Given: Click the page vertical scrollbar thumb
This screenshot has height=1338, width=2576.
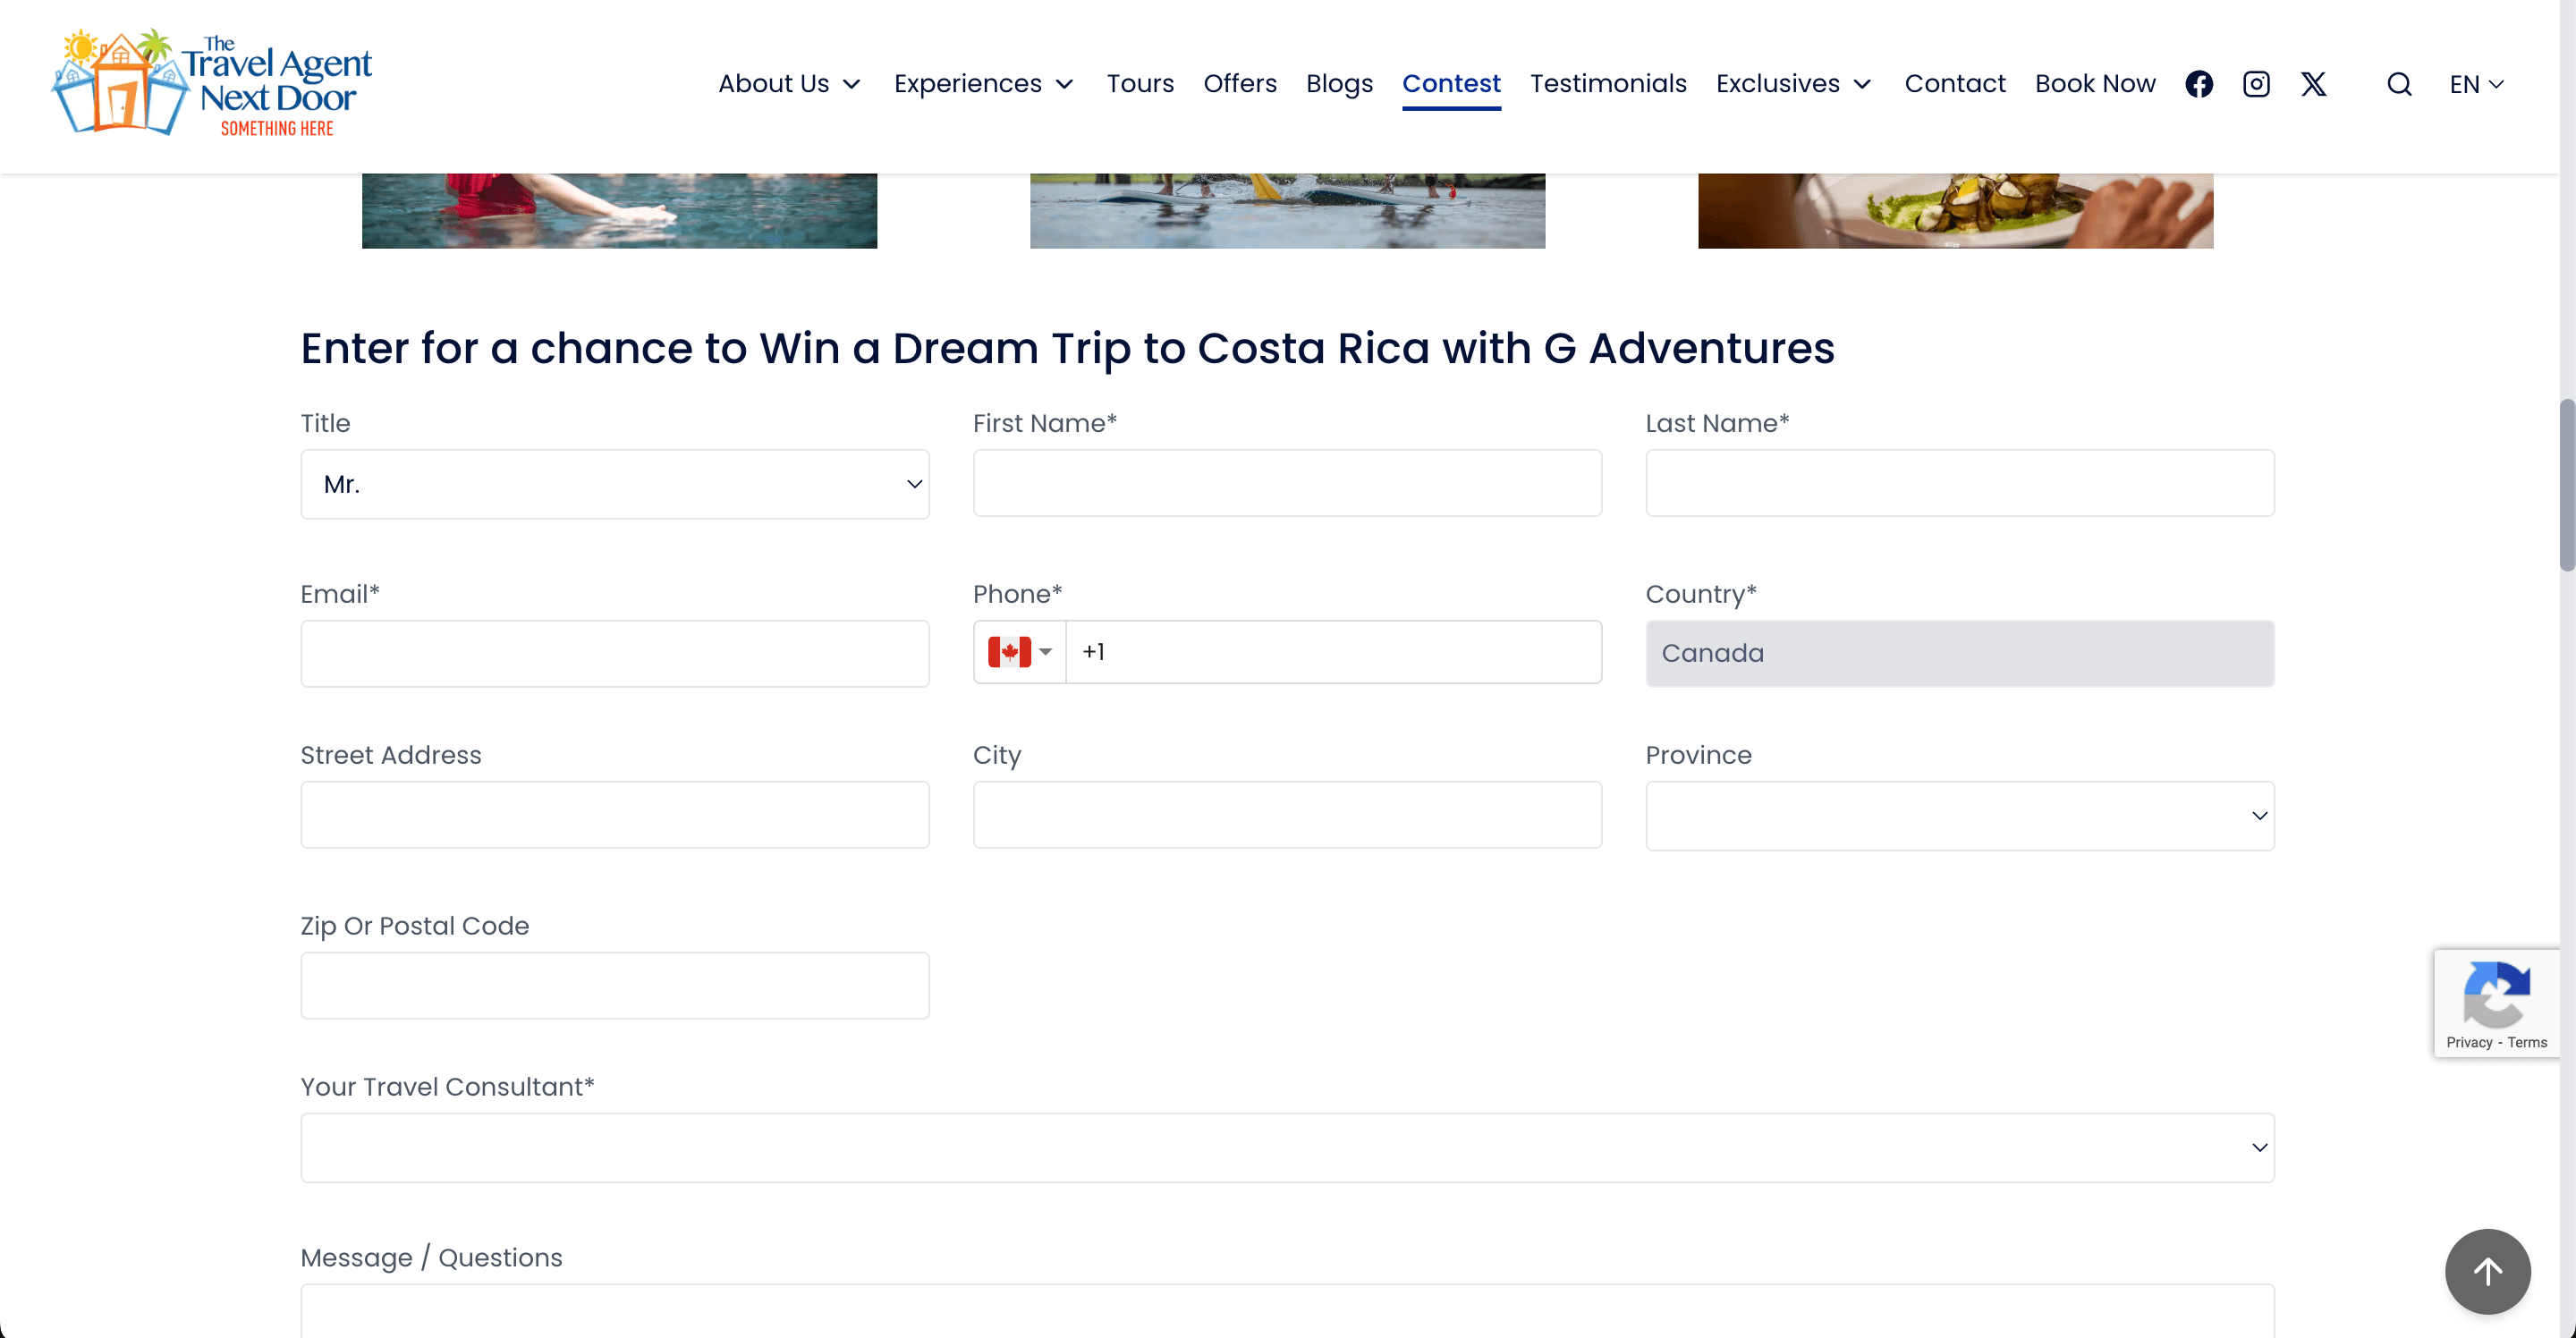Looking at the screenshot, I should click(x=2566, y=485).
